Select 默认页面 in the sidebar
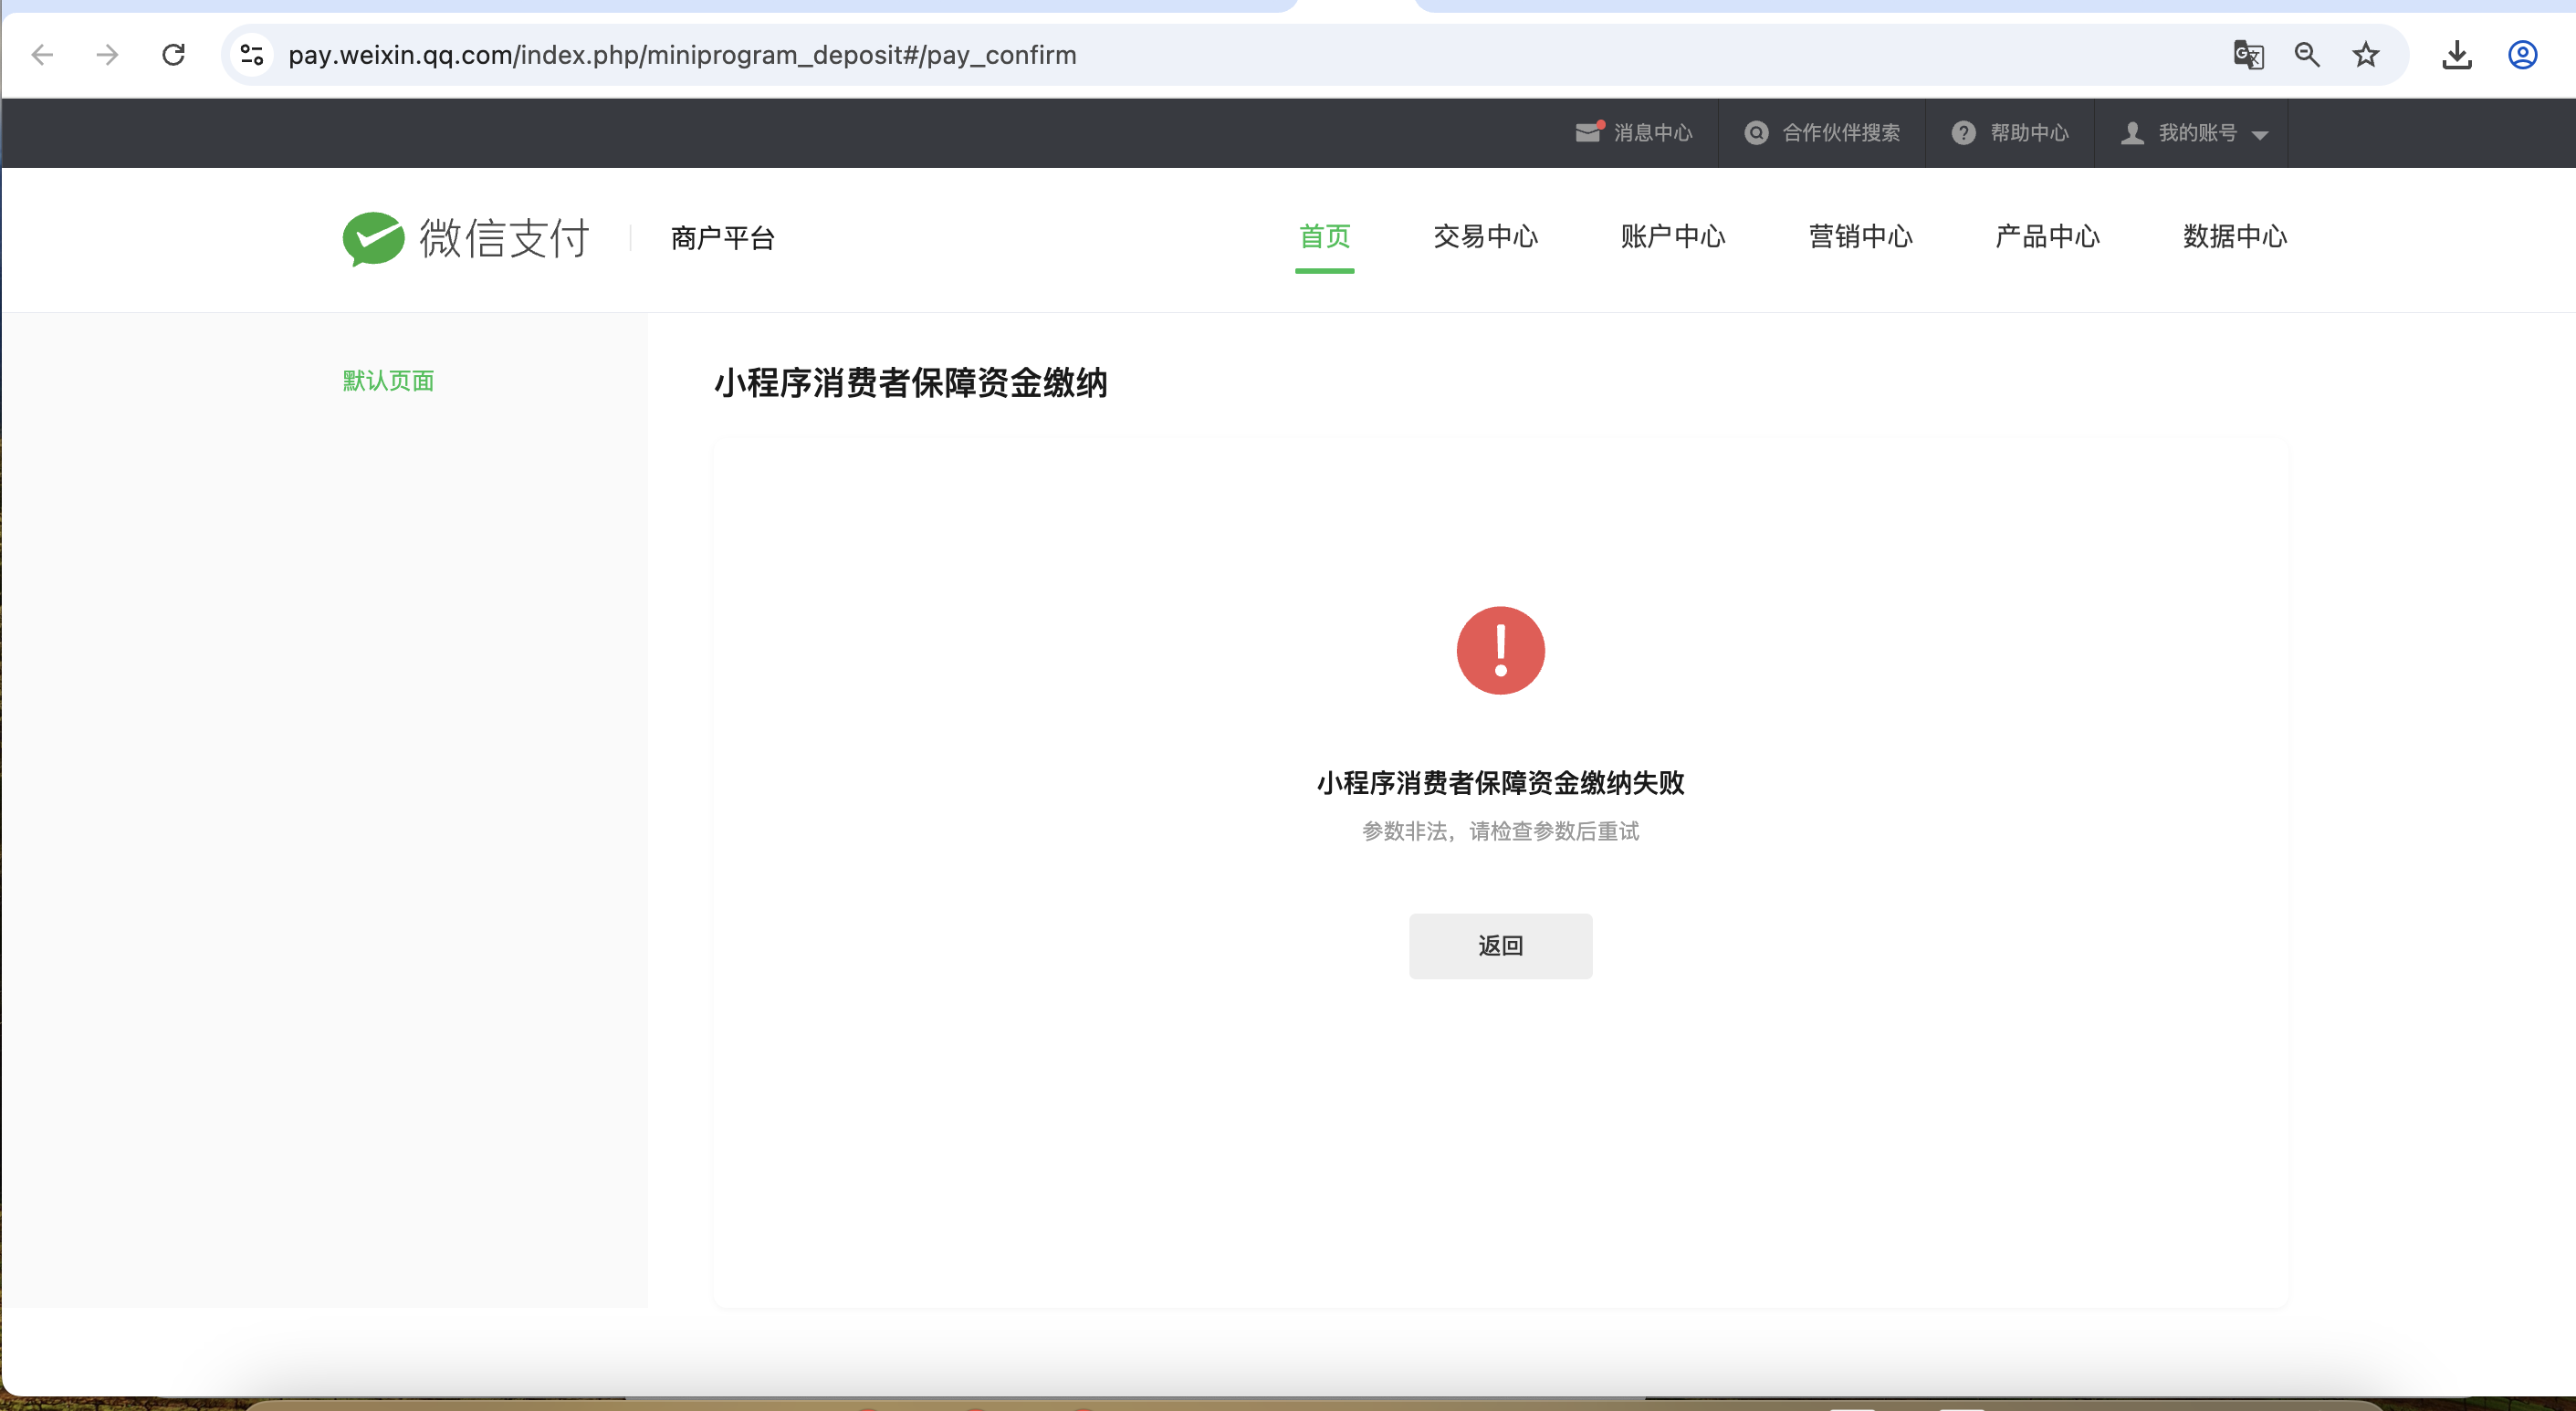 [x=388, y=381]
